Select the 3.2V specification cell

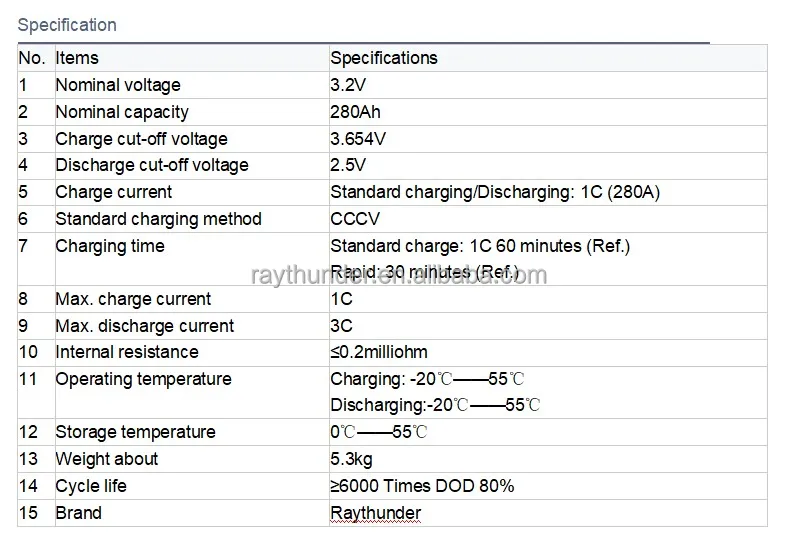(349, 85)
